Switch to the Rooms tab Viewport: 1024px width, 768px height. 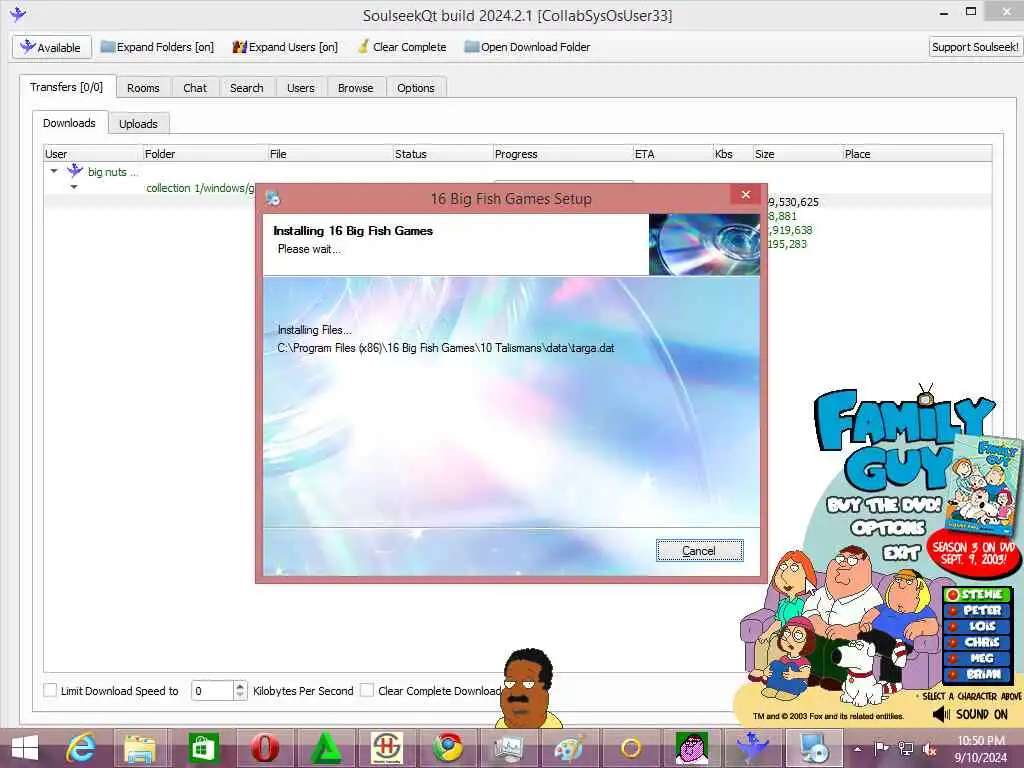tap(144, 88)
